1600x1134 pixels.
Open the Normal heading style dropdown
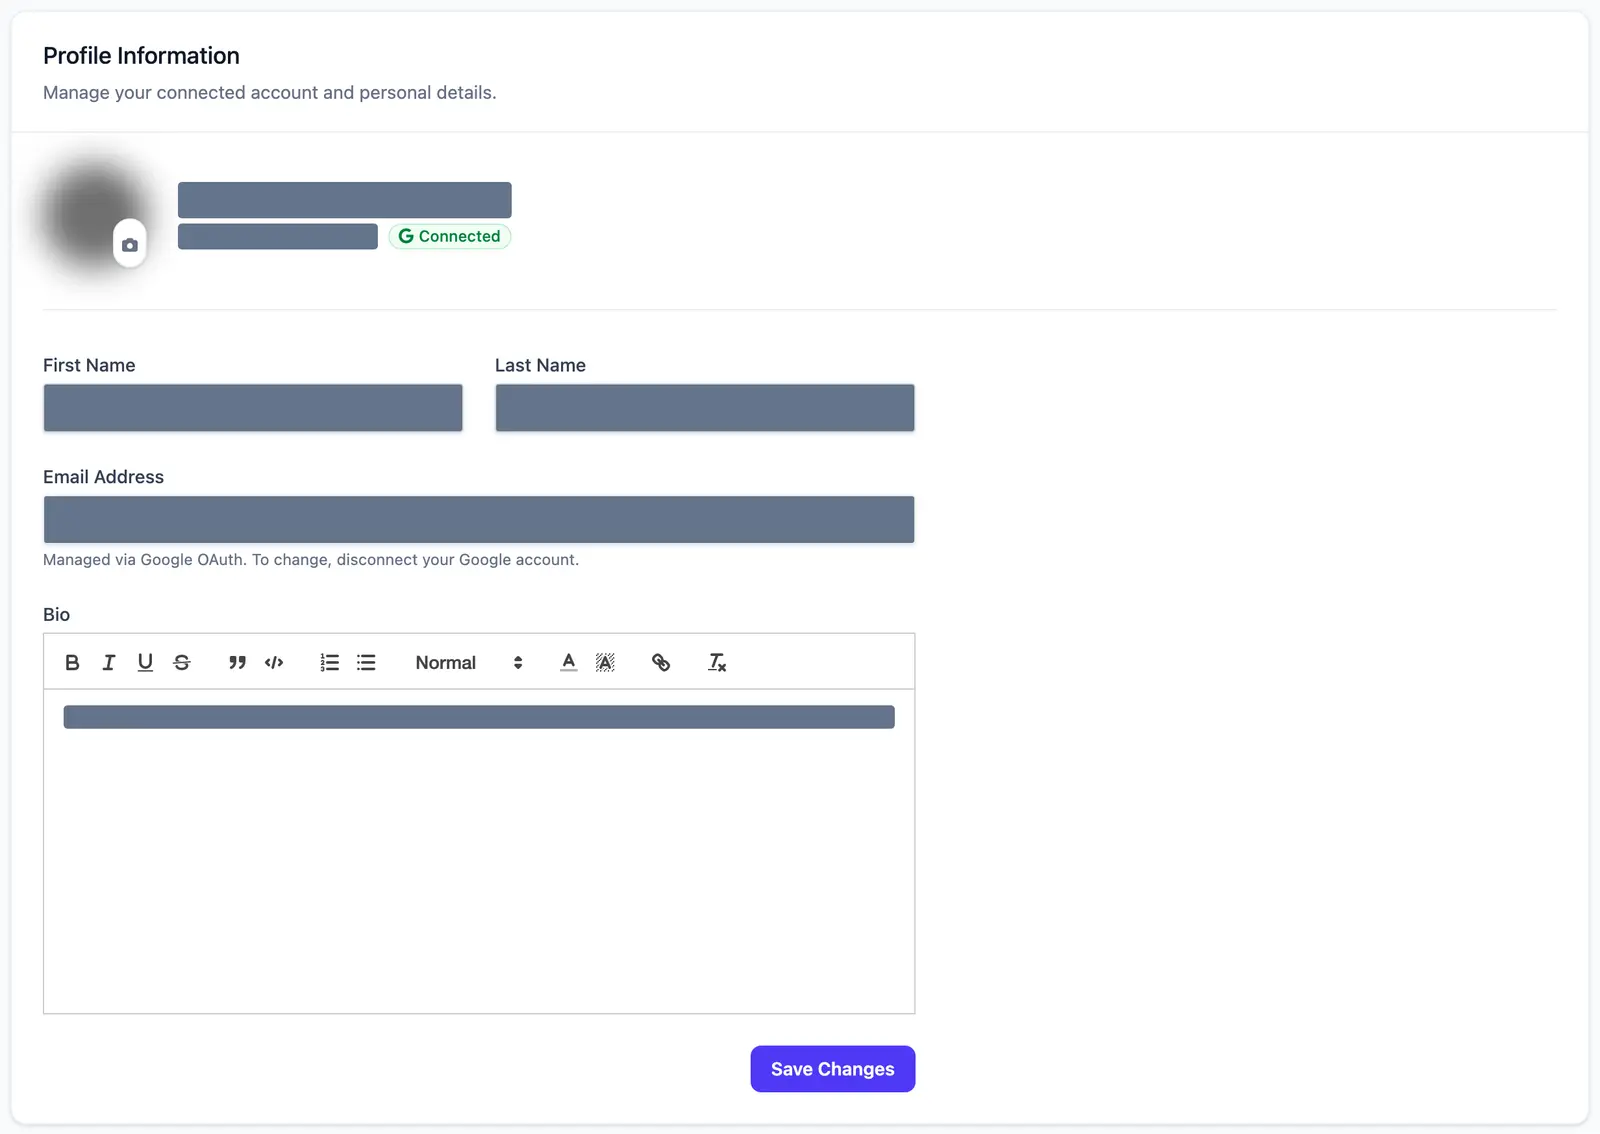(x=469, y=662)
